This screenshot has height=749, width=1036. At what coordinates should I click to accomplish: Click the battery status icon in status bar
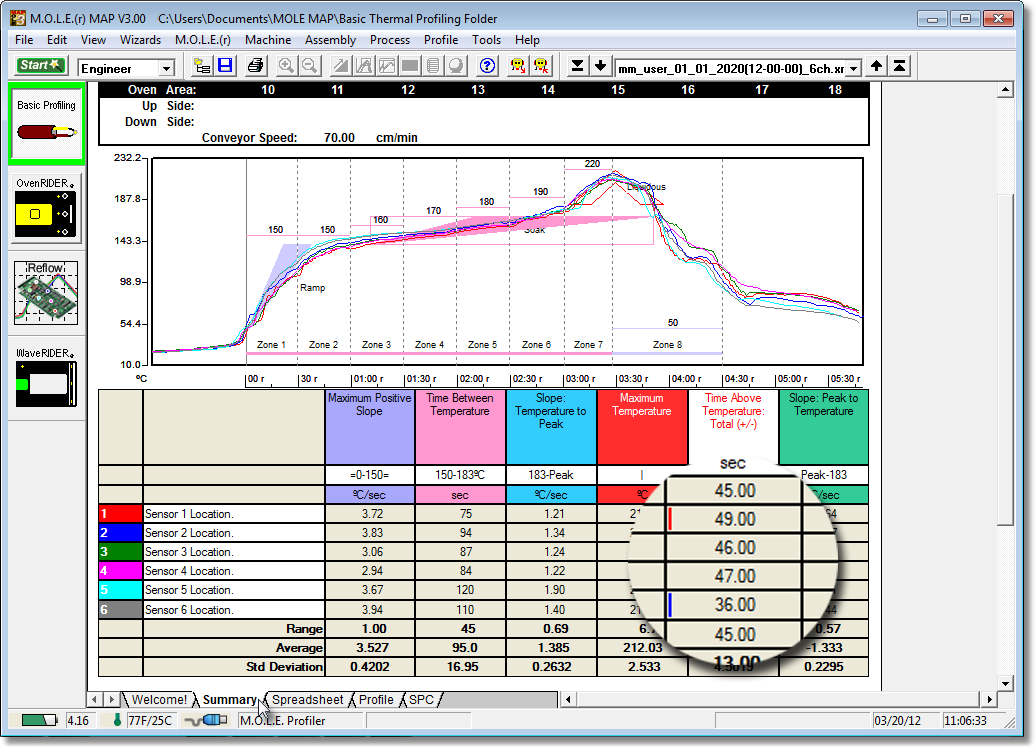point(38,721)
